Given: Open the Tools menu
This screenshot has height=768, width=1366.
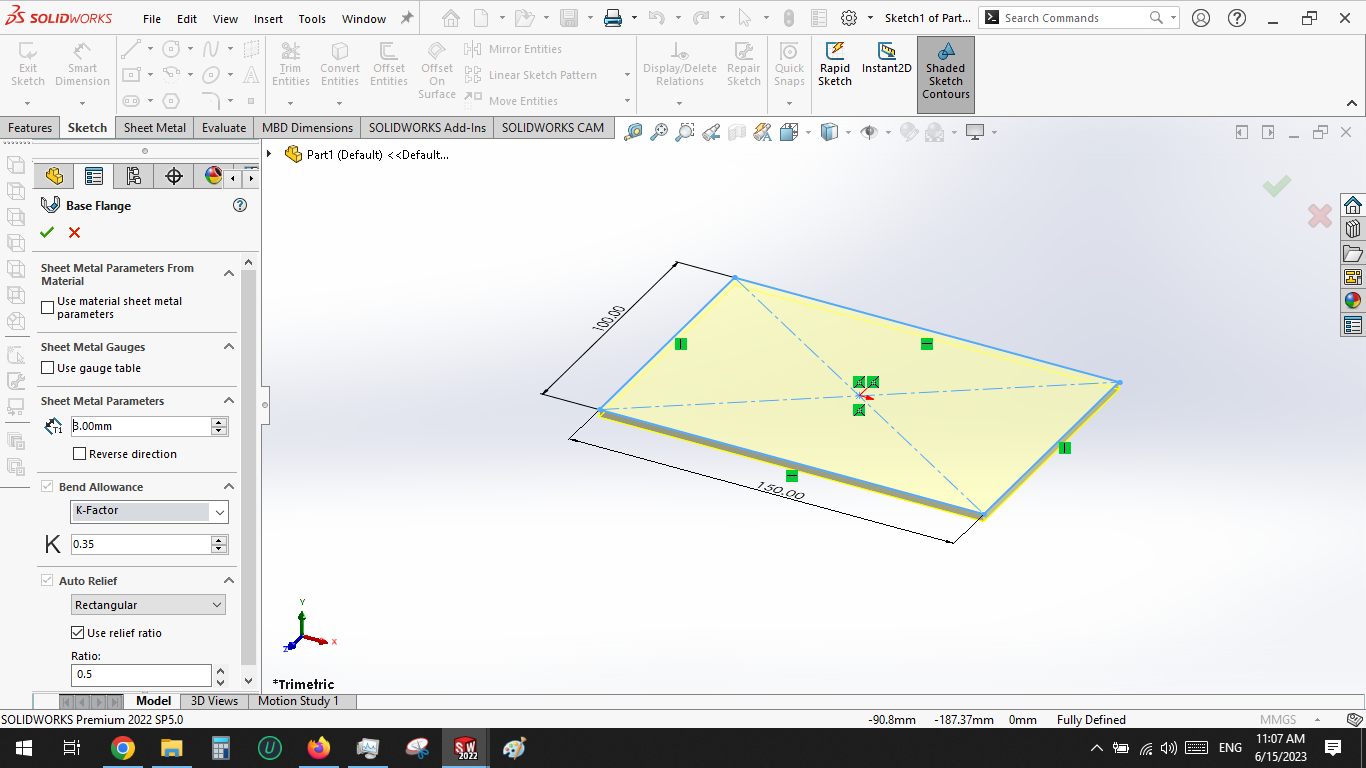Looking at the screenshot, I should pos(312,18).
